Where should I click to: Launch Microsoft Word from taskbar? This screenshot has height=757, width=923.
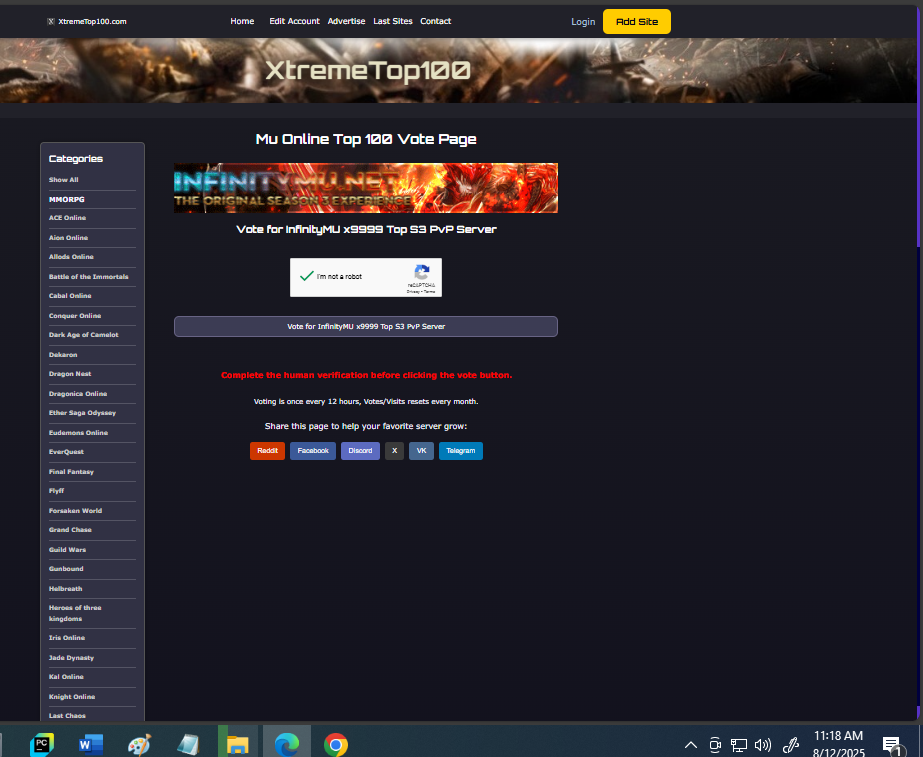click(91, 745)
